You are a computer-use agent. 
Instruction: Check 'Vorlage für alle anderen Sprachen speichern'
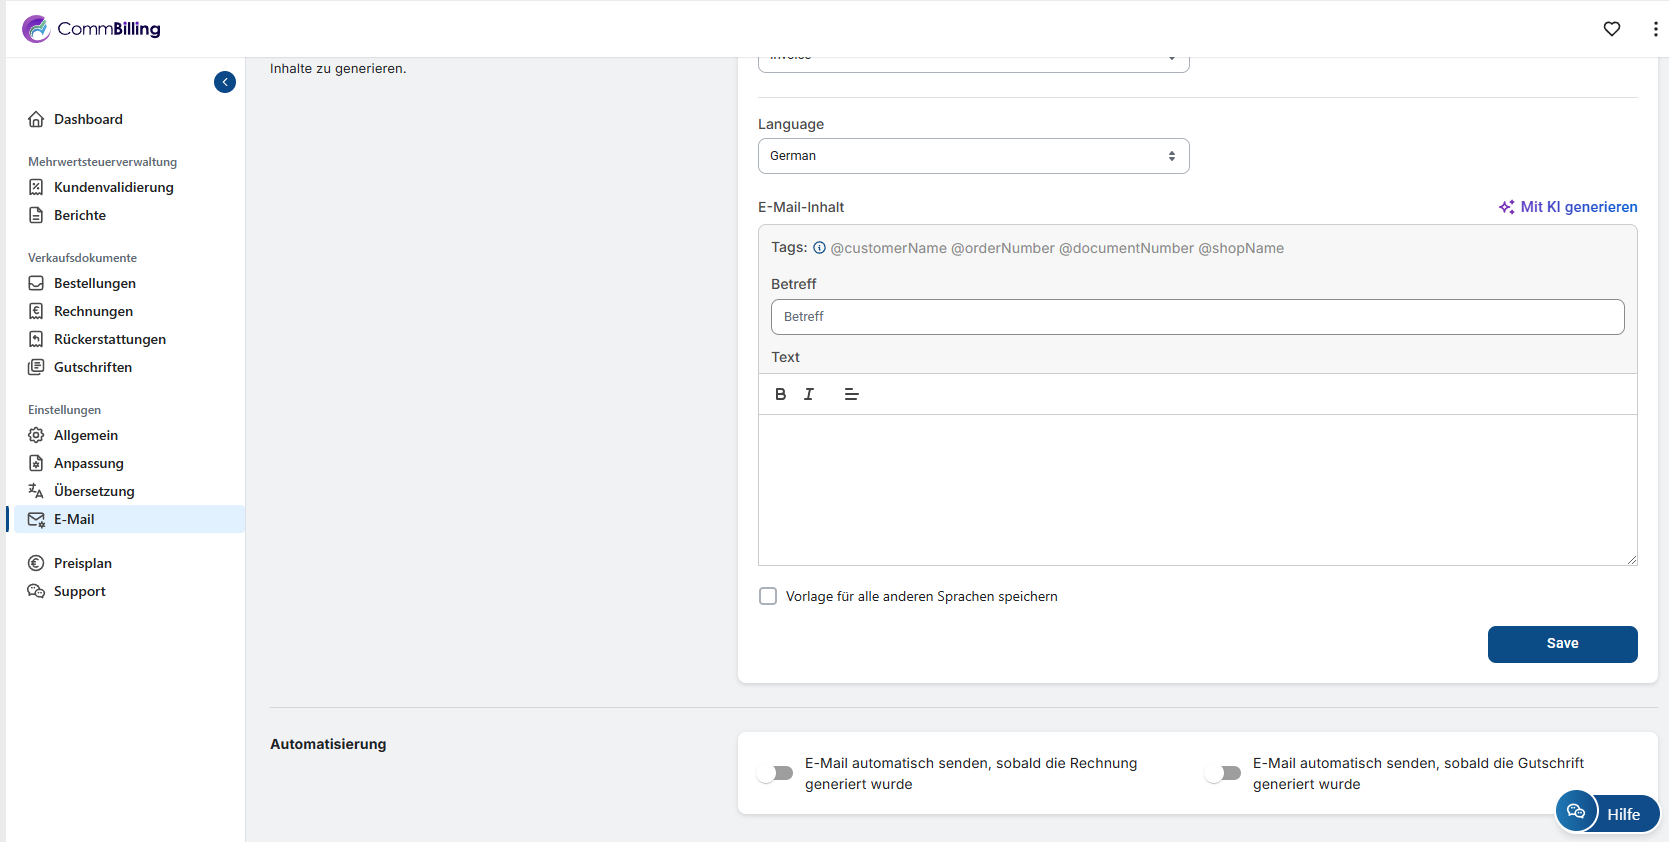click(768, 596)
